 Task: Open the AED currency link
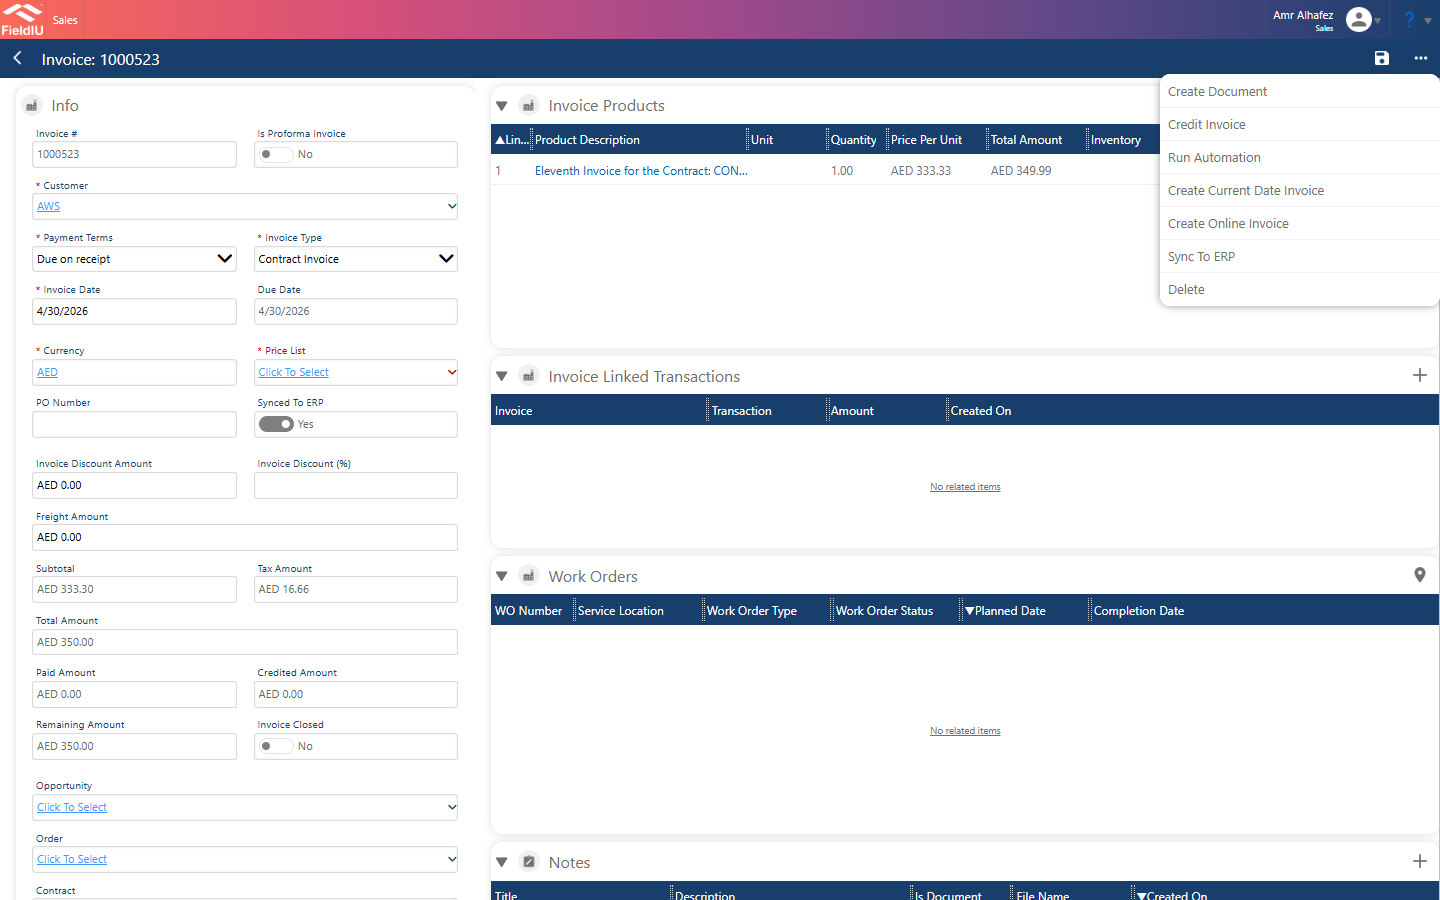tap(47, 372)
